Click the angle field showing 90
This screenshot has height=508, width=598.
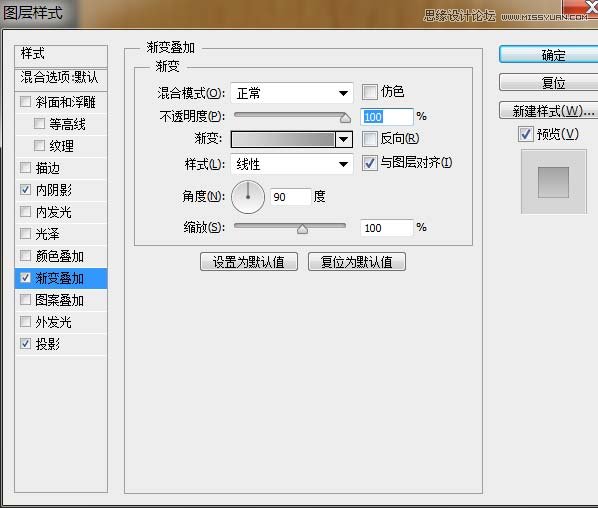click(291, 197)
